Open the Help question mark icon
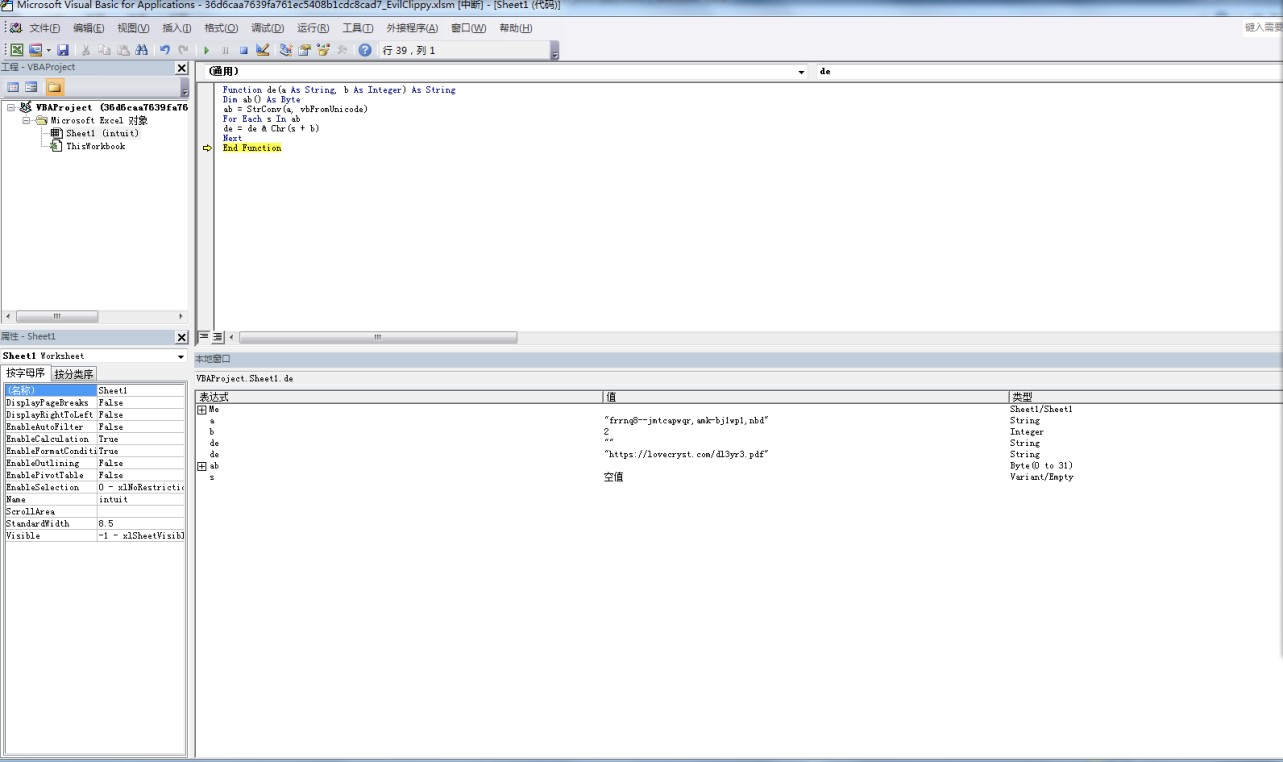The width and height of the screenshot is (1283, 762). tap(365, 50)
